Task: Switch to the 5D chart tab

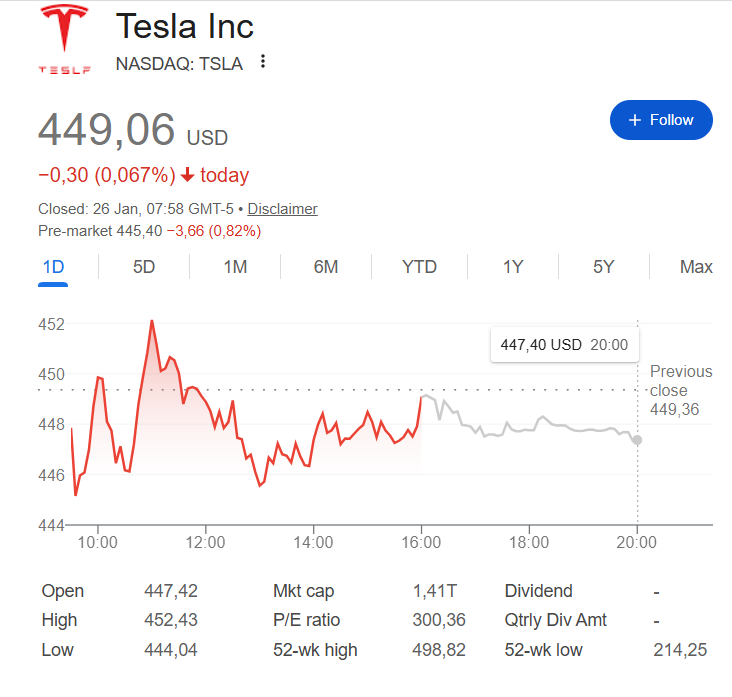Action: 144,267
